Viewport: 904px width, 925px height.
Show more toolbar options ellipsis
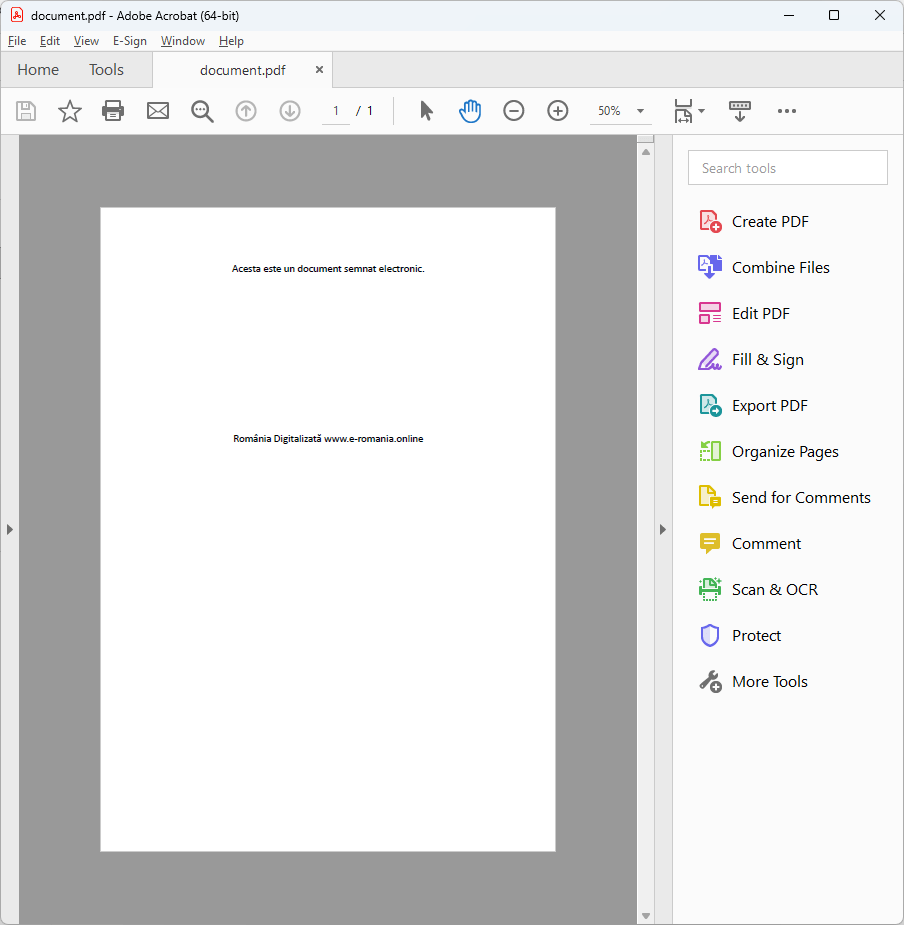787,111
